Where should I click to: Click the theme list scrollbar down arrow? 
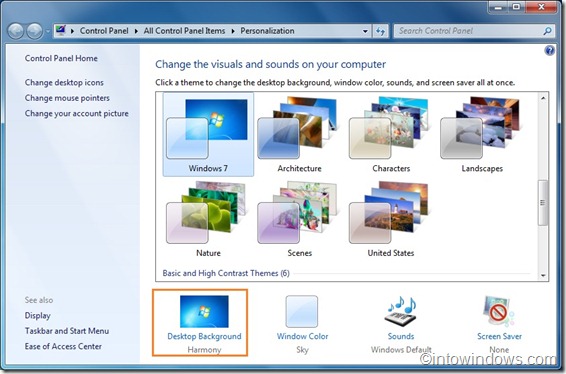543,275
